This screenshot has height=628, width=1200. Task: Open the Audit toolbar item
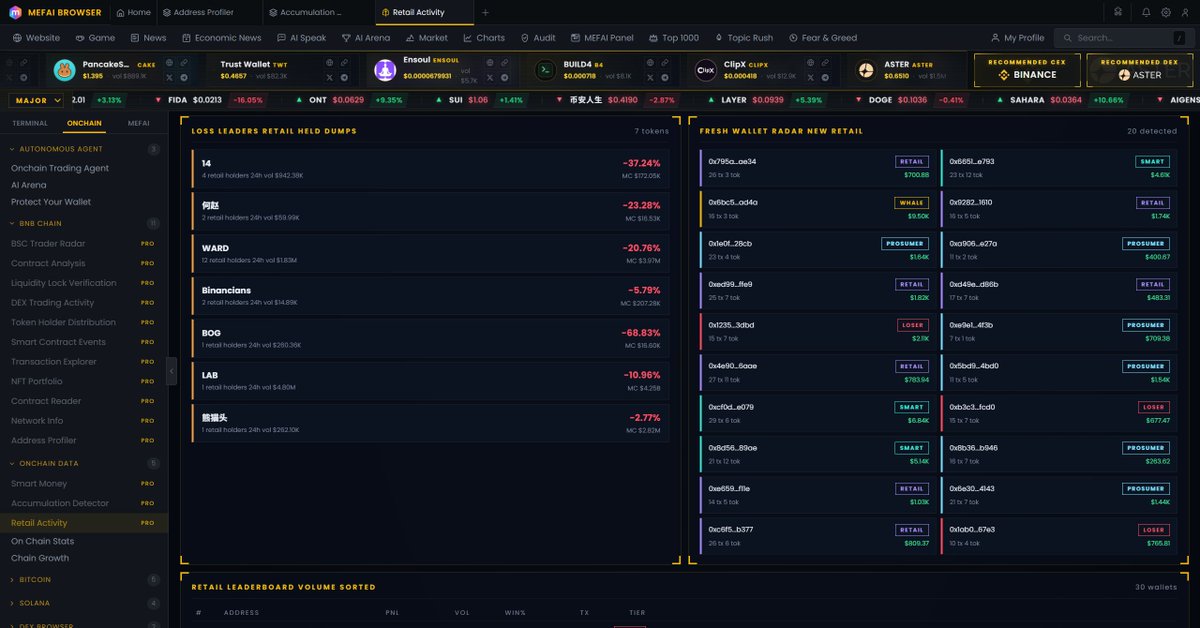tap(538, 38)
